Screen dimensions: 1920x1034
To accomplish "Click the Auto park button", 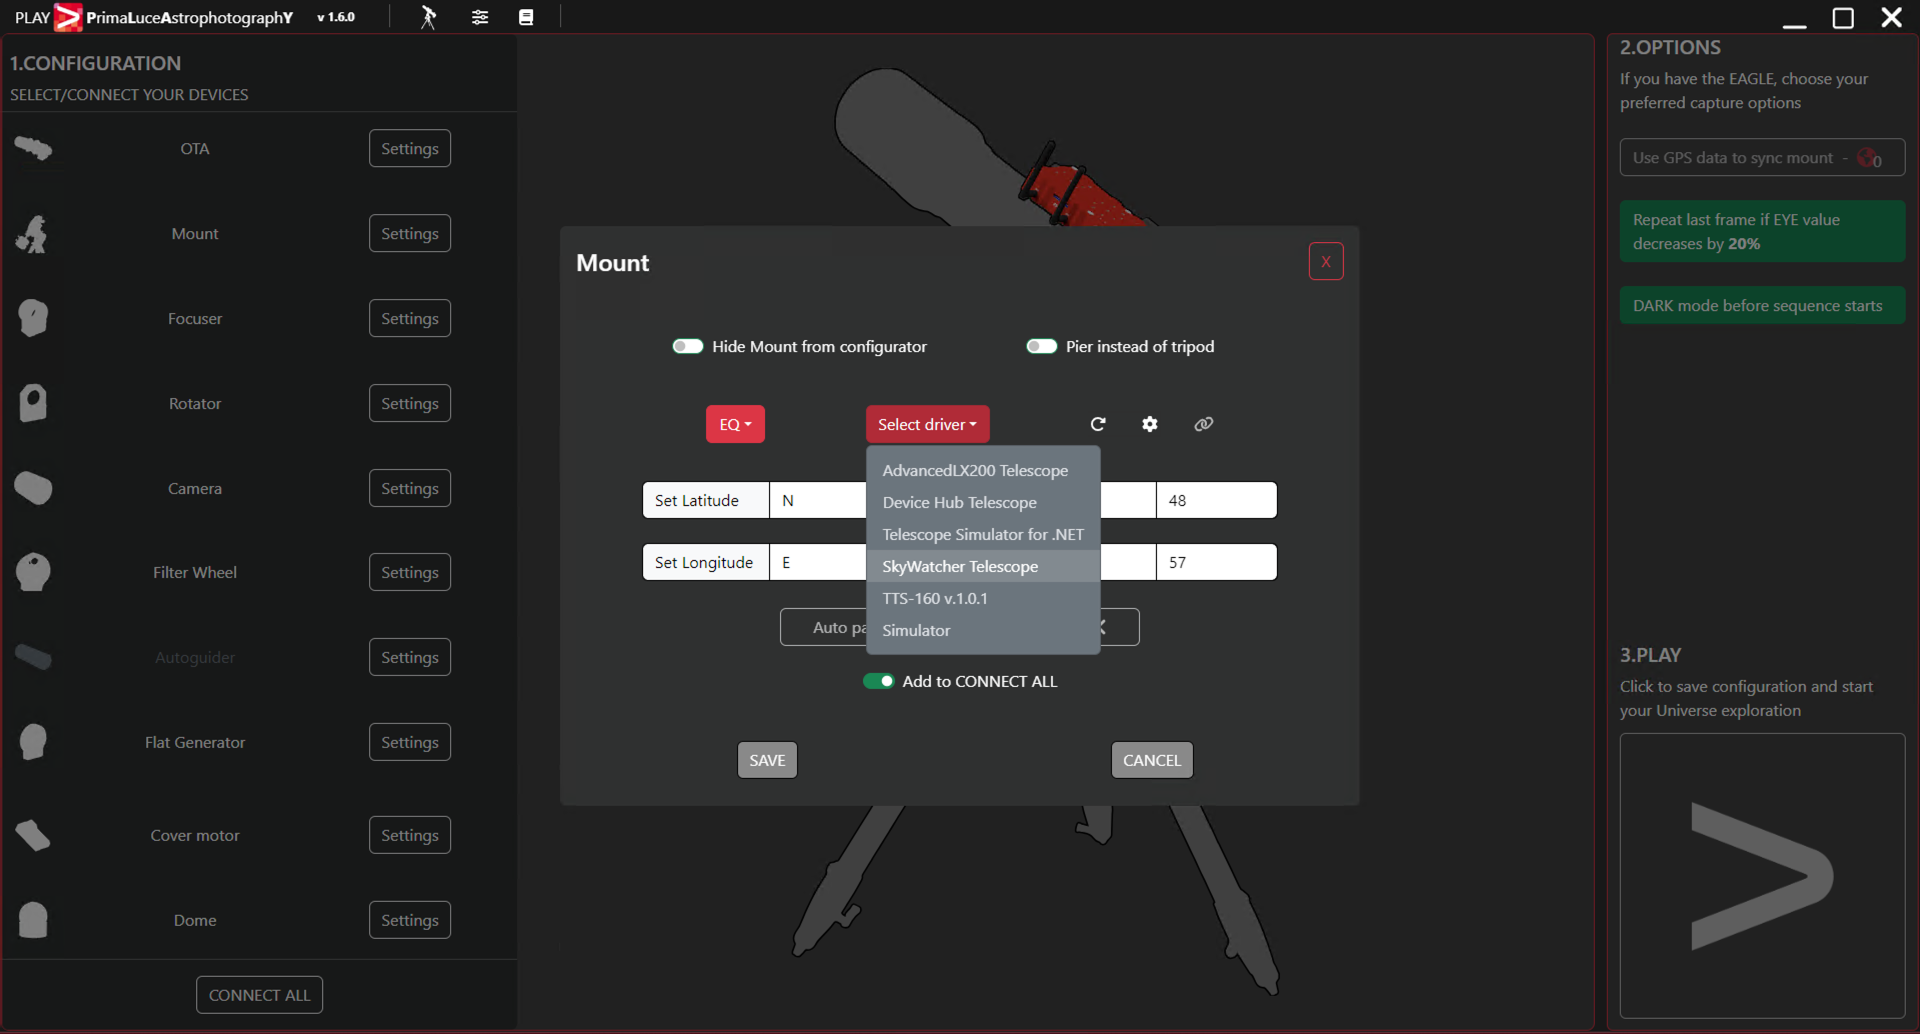I will click(824, 628).
